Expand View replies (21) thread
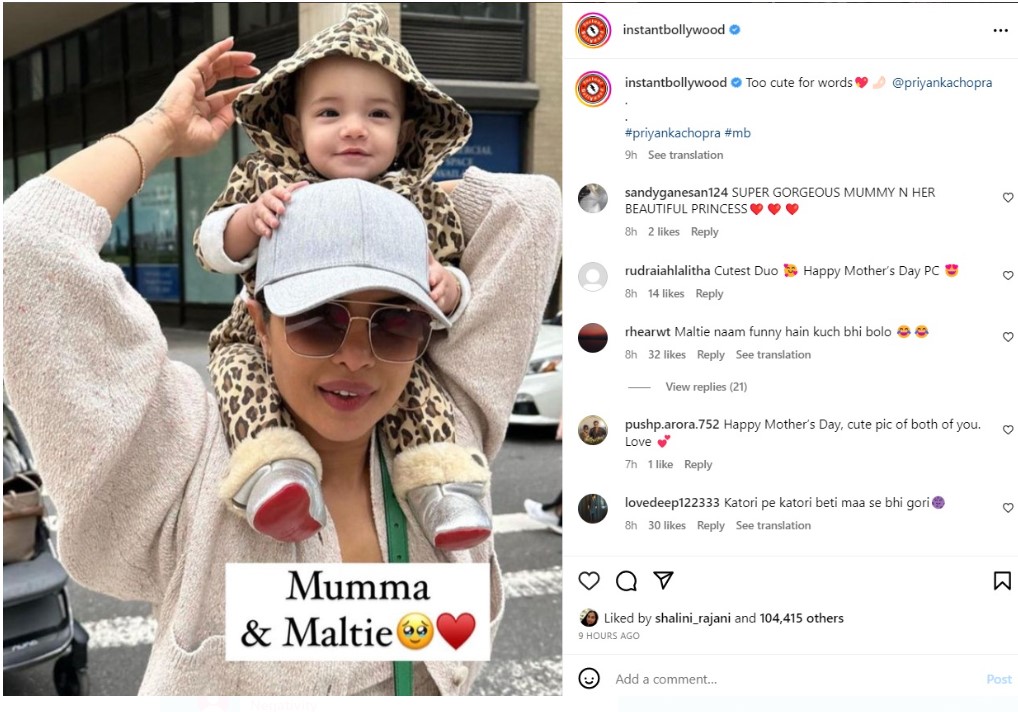This screenshot has height=712, width=1018. click(706, 387)
